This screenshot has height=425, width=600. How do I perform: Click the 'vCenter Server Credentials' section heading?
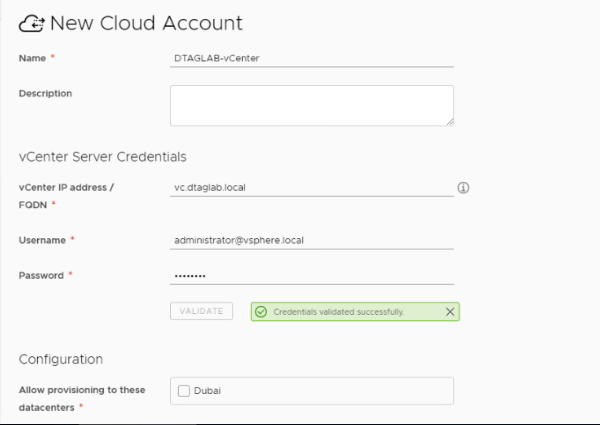click(x=102, y=156)
